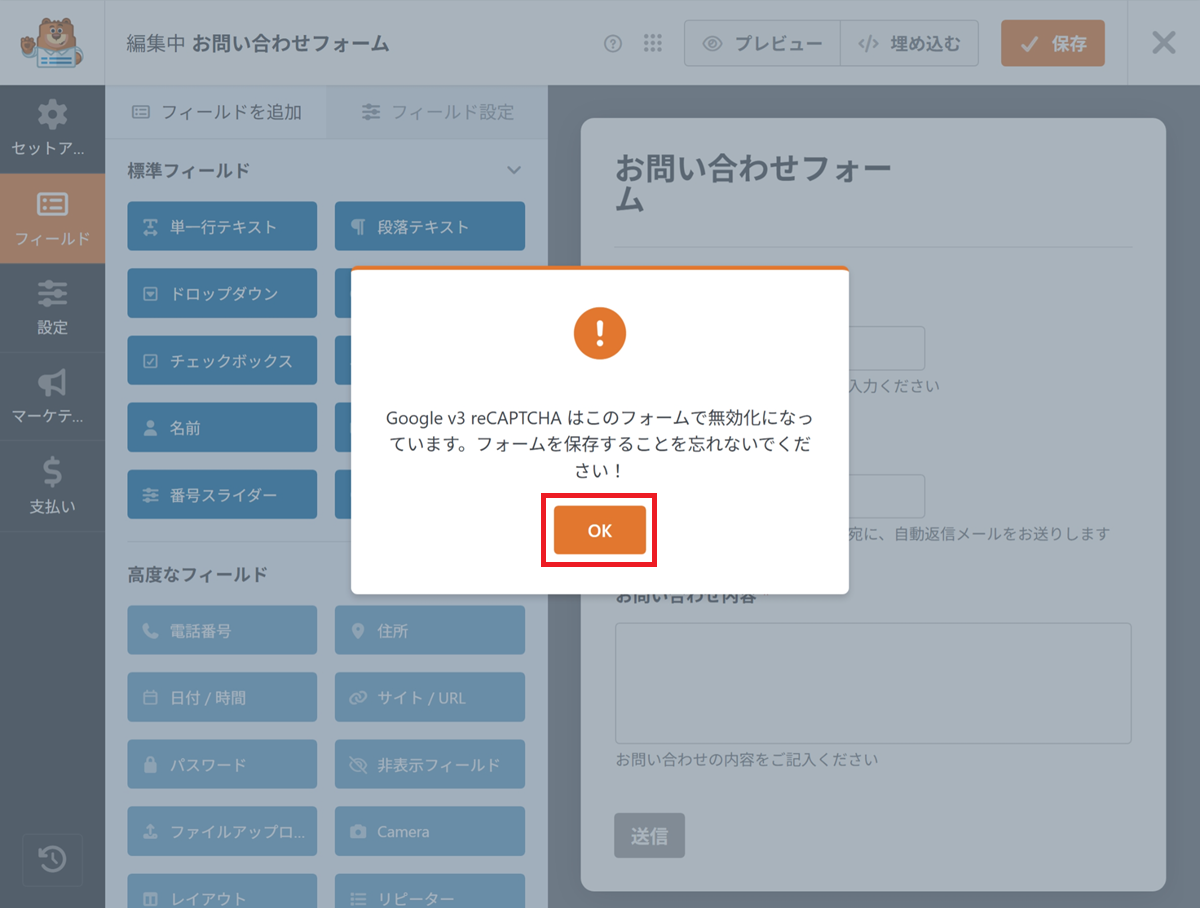This screenshot has height=908, width=1200.
Task: Click OK in the reCAPTCHA dialog
Action: click(599, 531)
